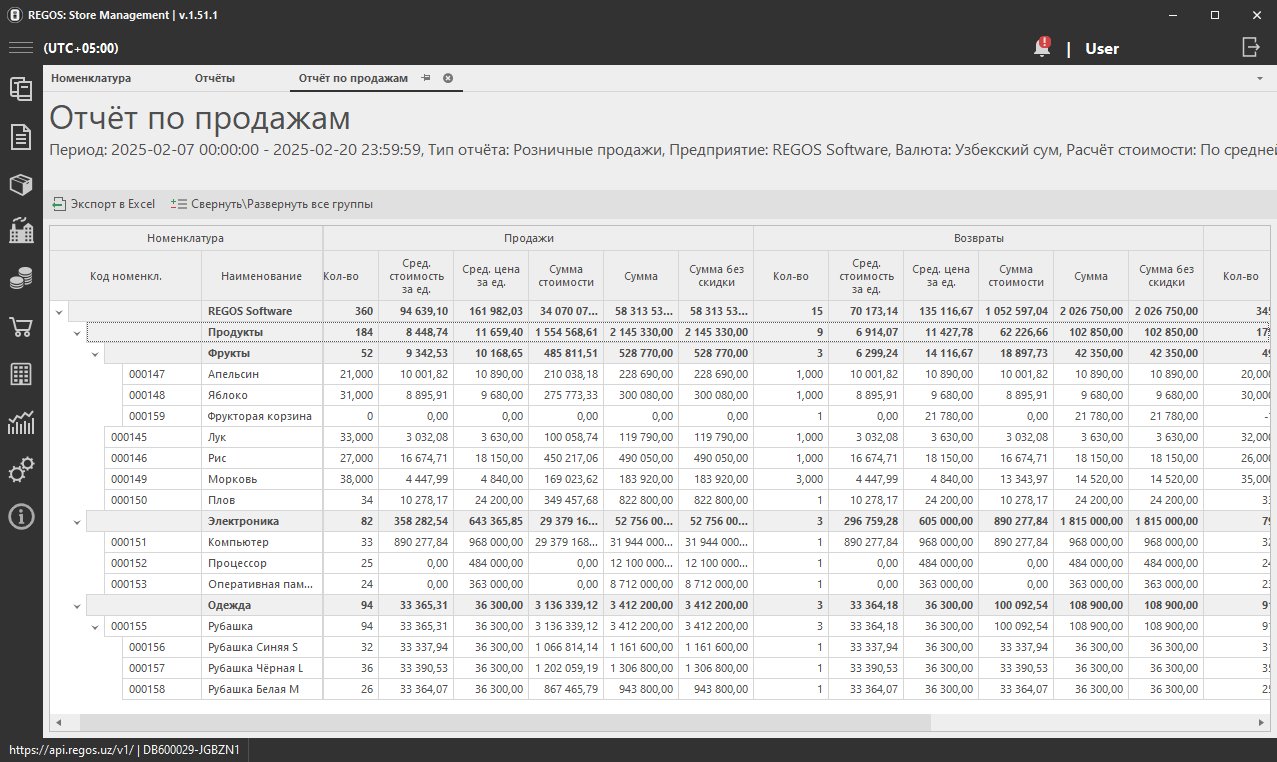Image resolution: width=1277 pixels, height=762 pixels.
Task: Switch to the Номенклатура tab
Action: pos(91,78)
